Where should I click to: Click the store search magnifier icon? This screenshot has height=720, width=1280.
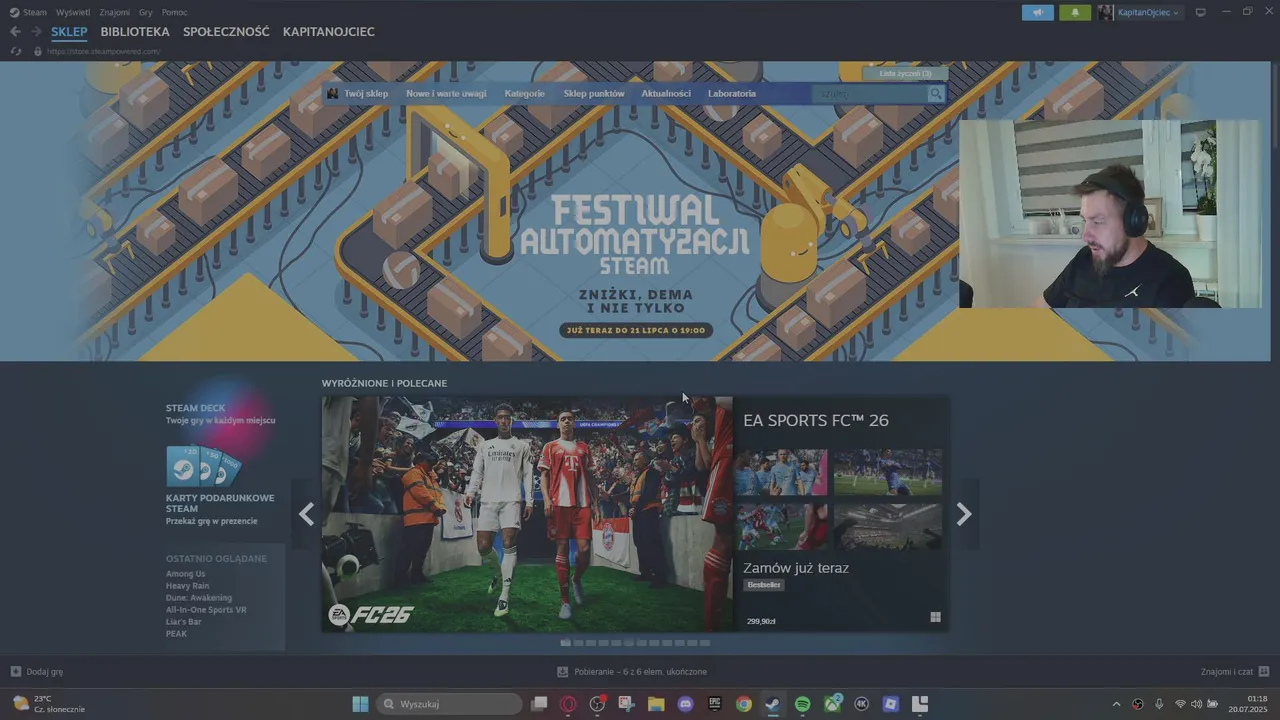(935, 94)
